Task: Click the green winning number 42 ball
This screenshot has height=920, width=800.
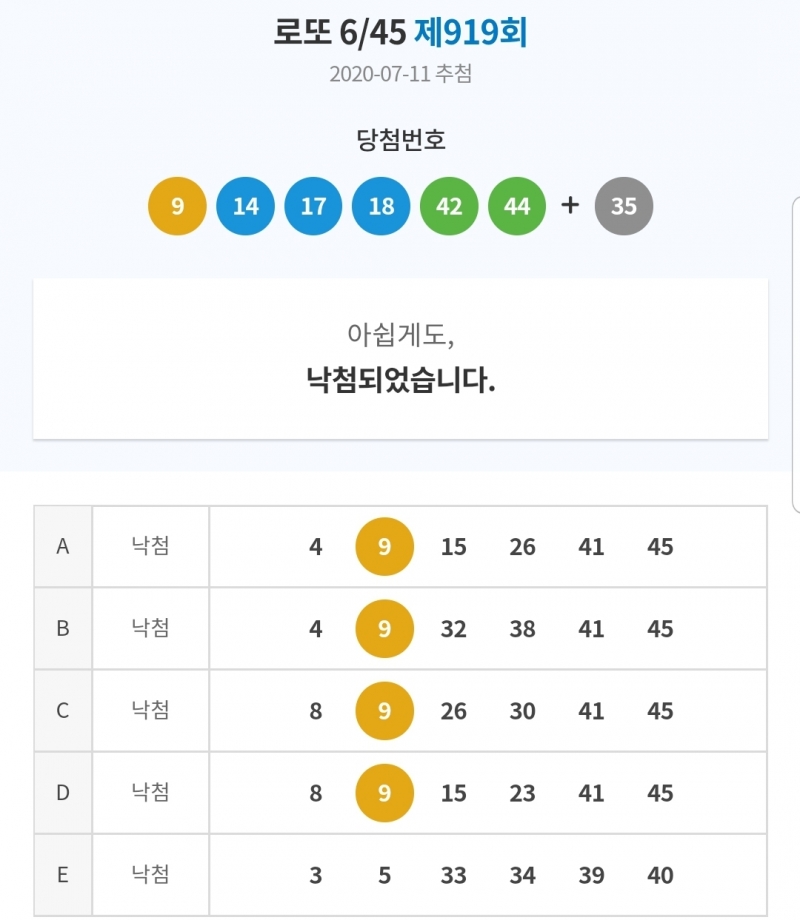Action: 449,207
